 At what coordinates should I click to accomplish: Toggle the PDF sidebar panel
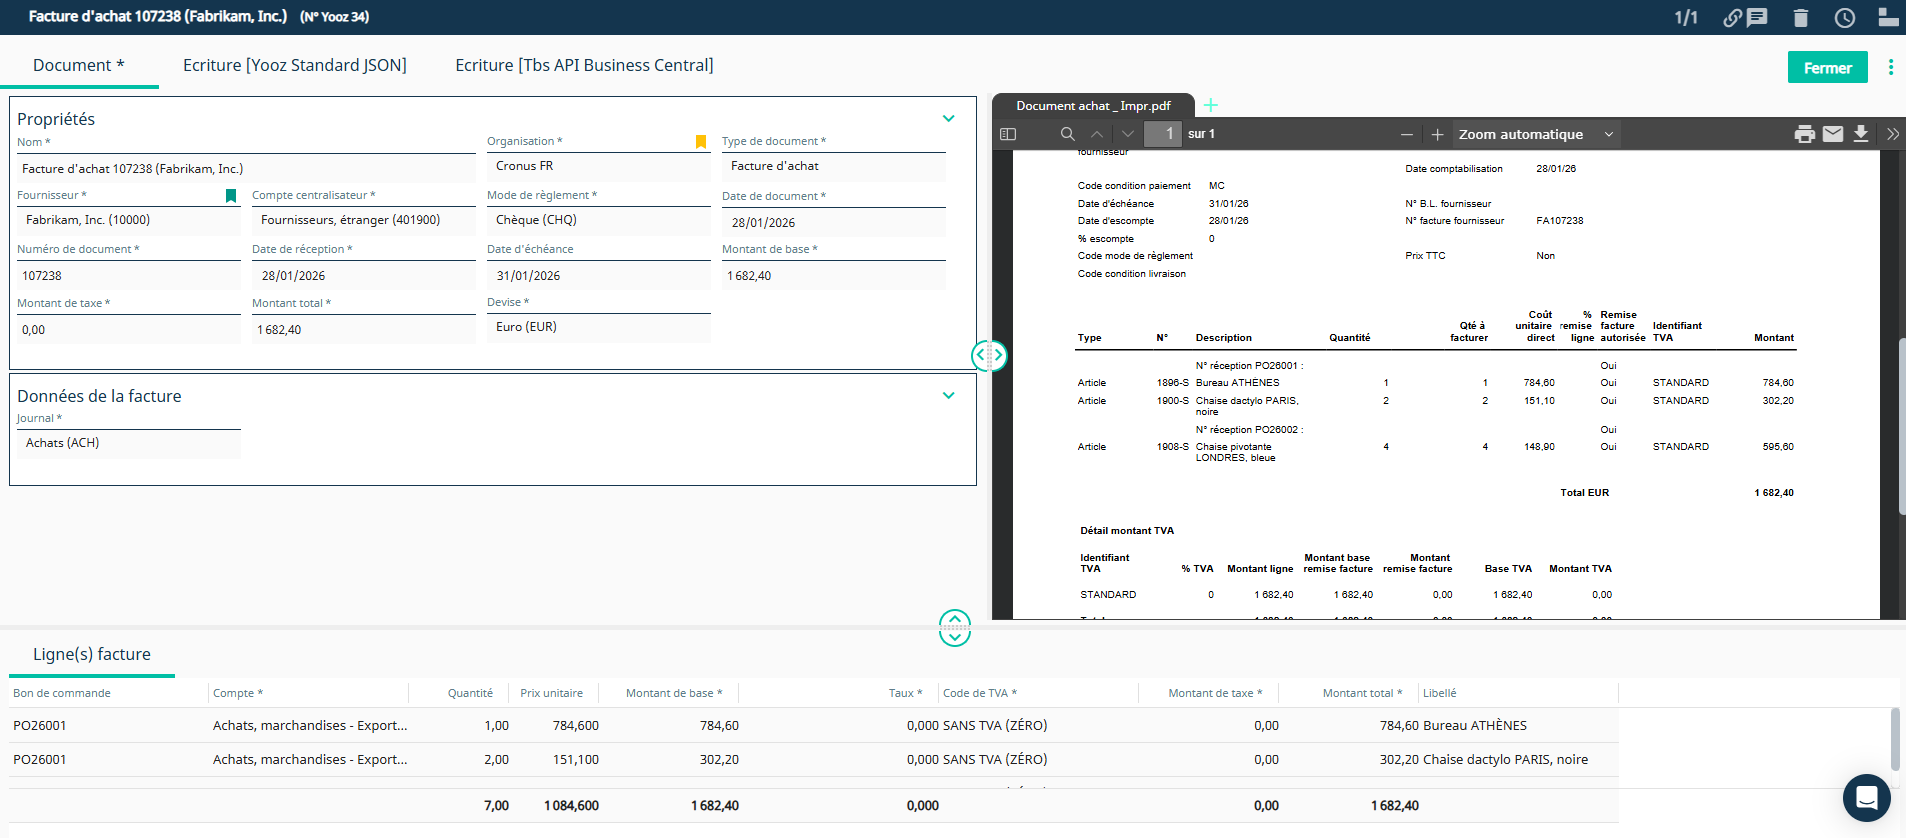(1008, 134)
